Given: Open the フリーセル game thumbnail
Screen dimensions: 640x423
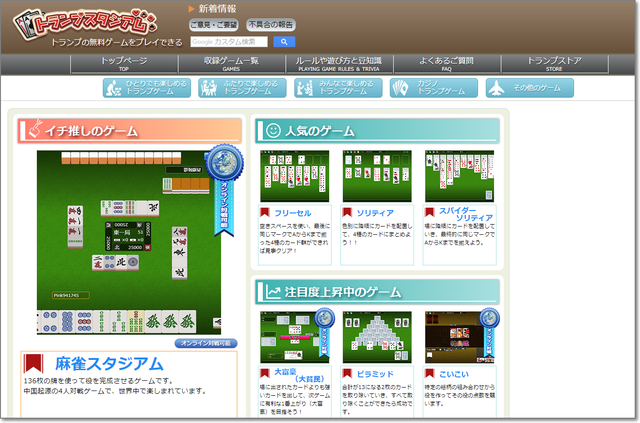Looking at the screenshot, I should click(x=293, y=178).
